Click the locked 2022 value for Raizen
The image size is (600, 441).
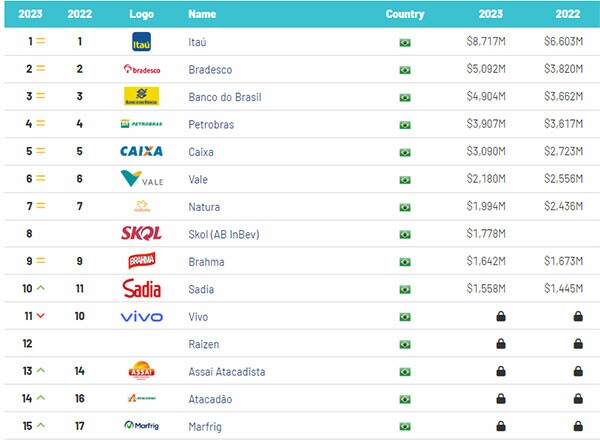[x=578, y=344]
